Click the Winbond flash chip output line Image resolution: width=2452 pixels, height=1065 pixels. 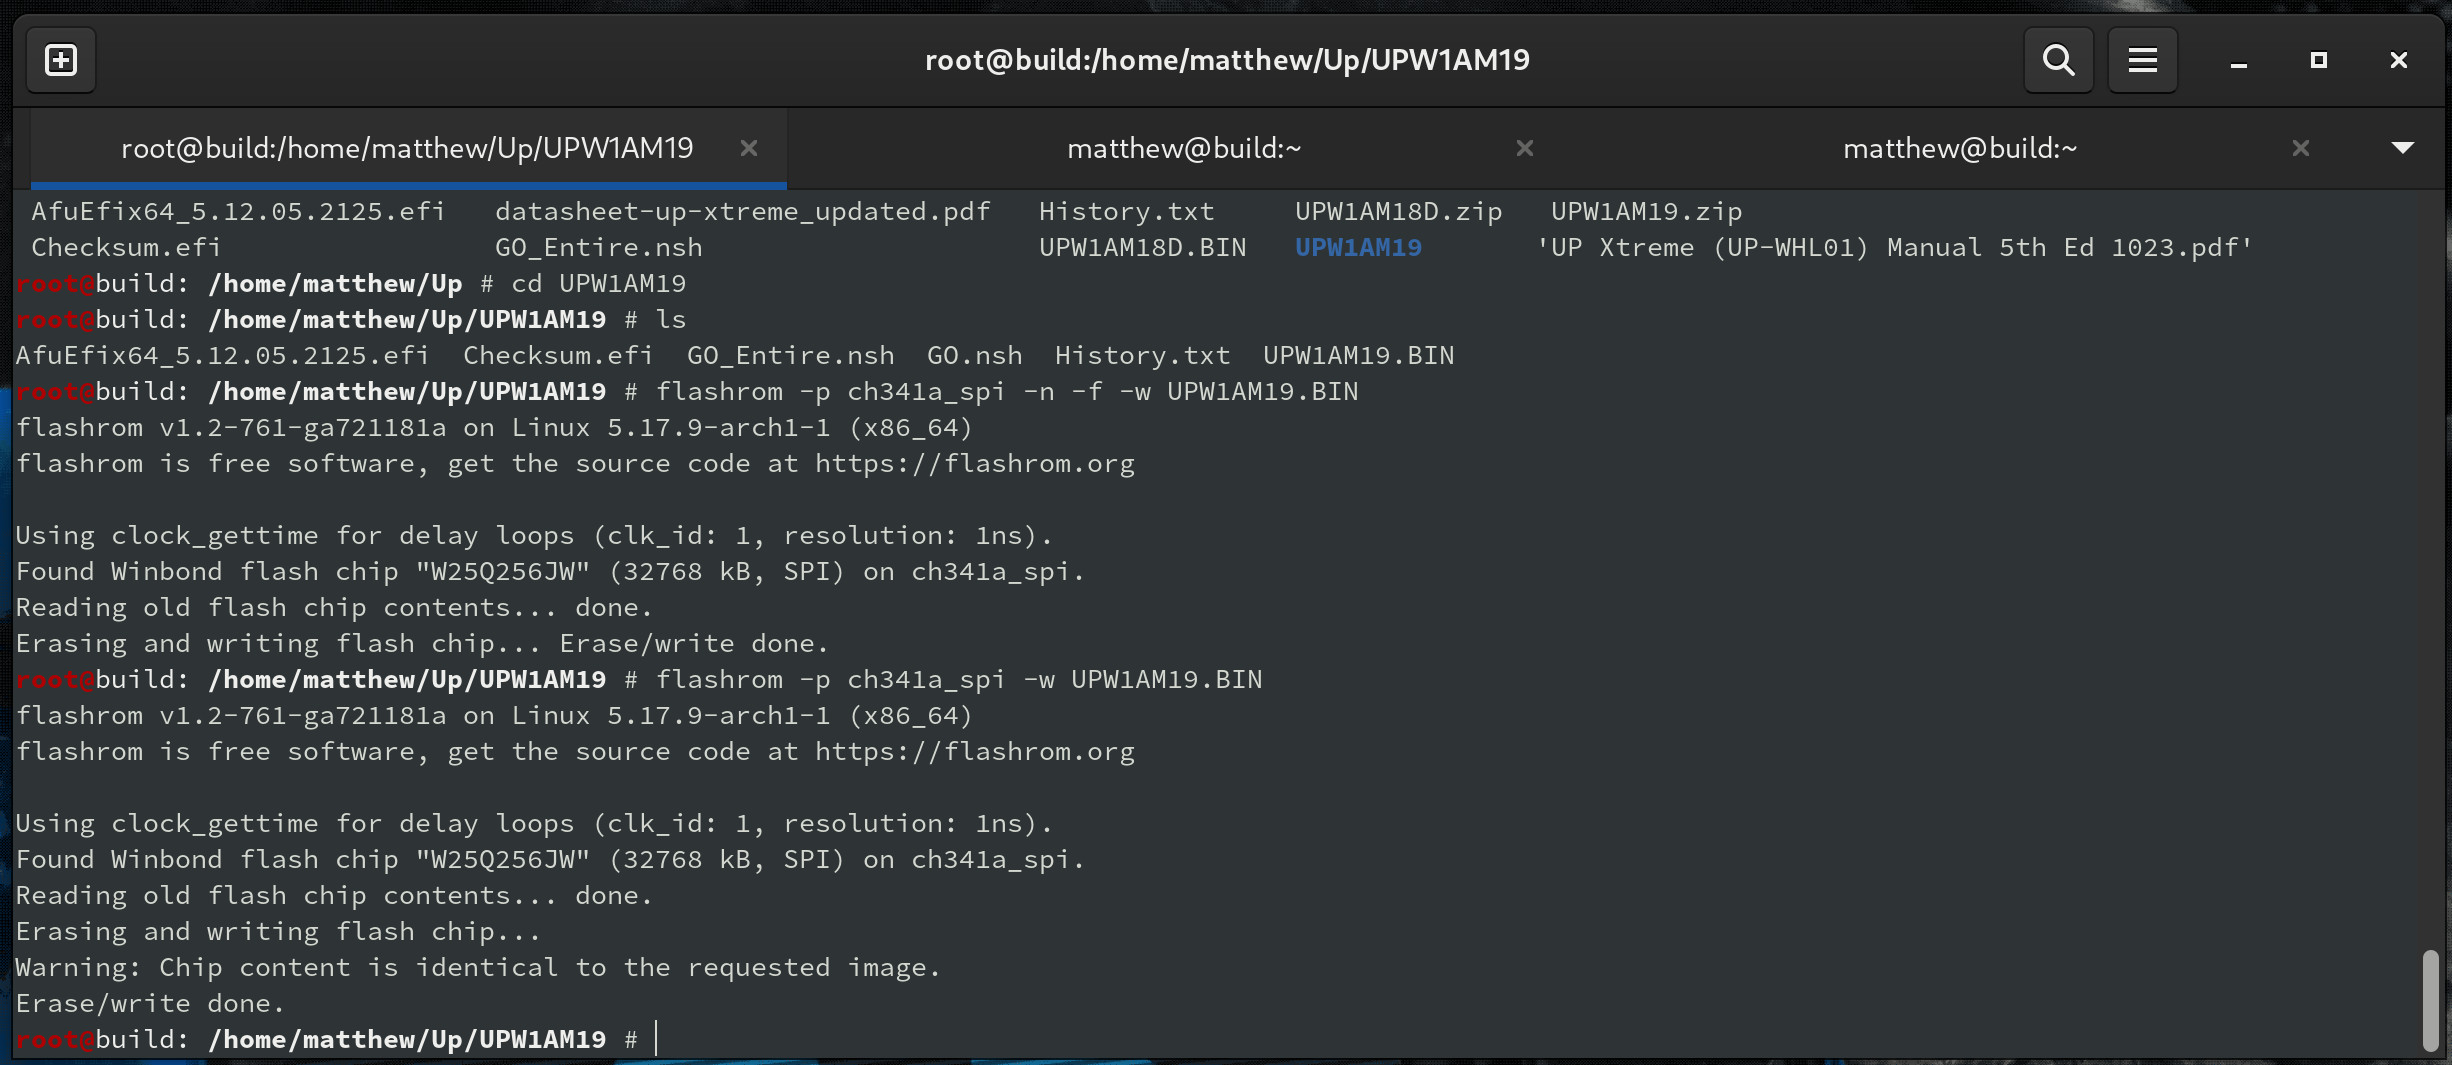548,571
